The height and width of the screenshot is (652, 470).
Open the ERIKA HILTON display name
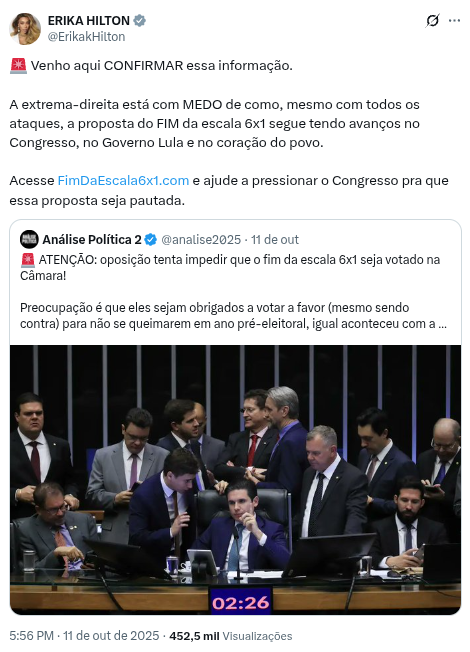click(x=89, y=20)
